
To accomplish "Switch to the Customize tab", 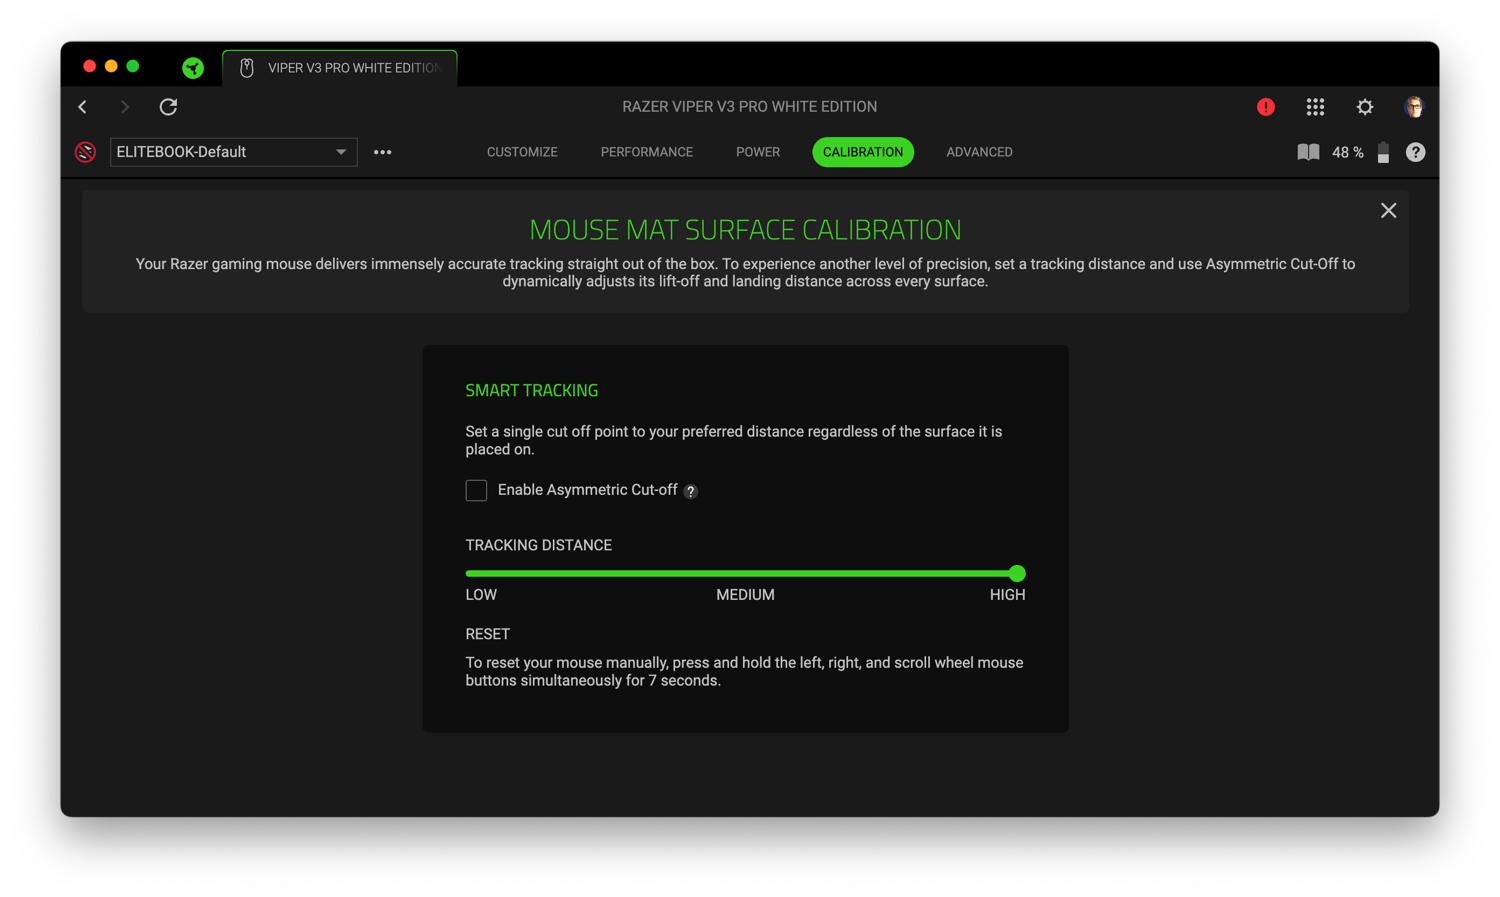I will [x=522, y=152].
